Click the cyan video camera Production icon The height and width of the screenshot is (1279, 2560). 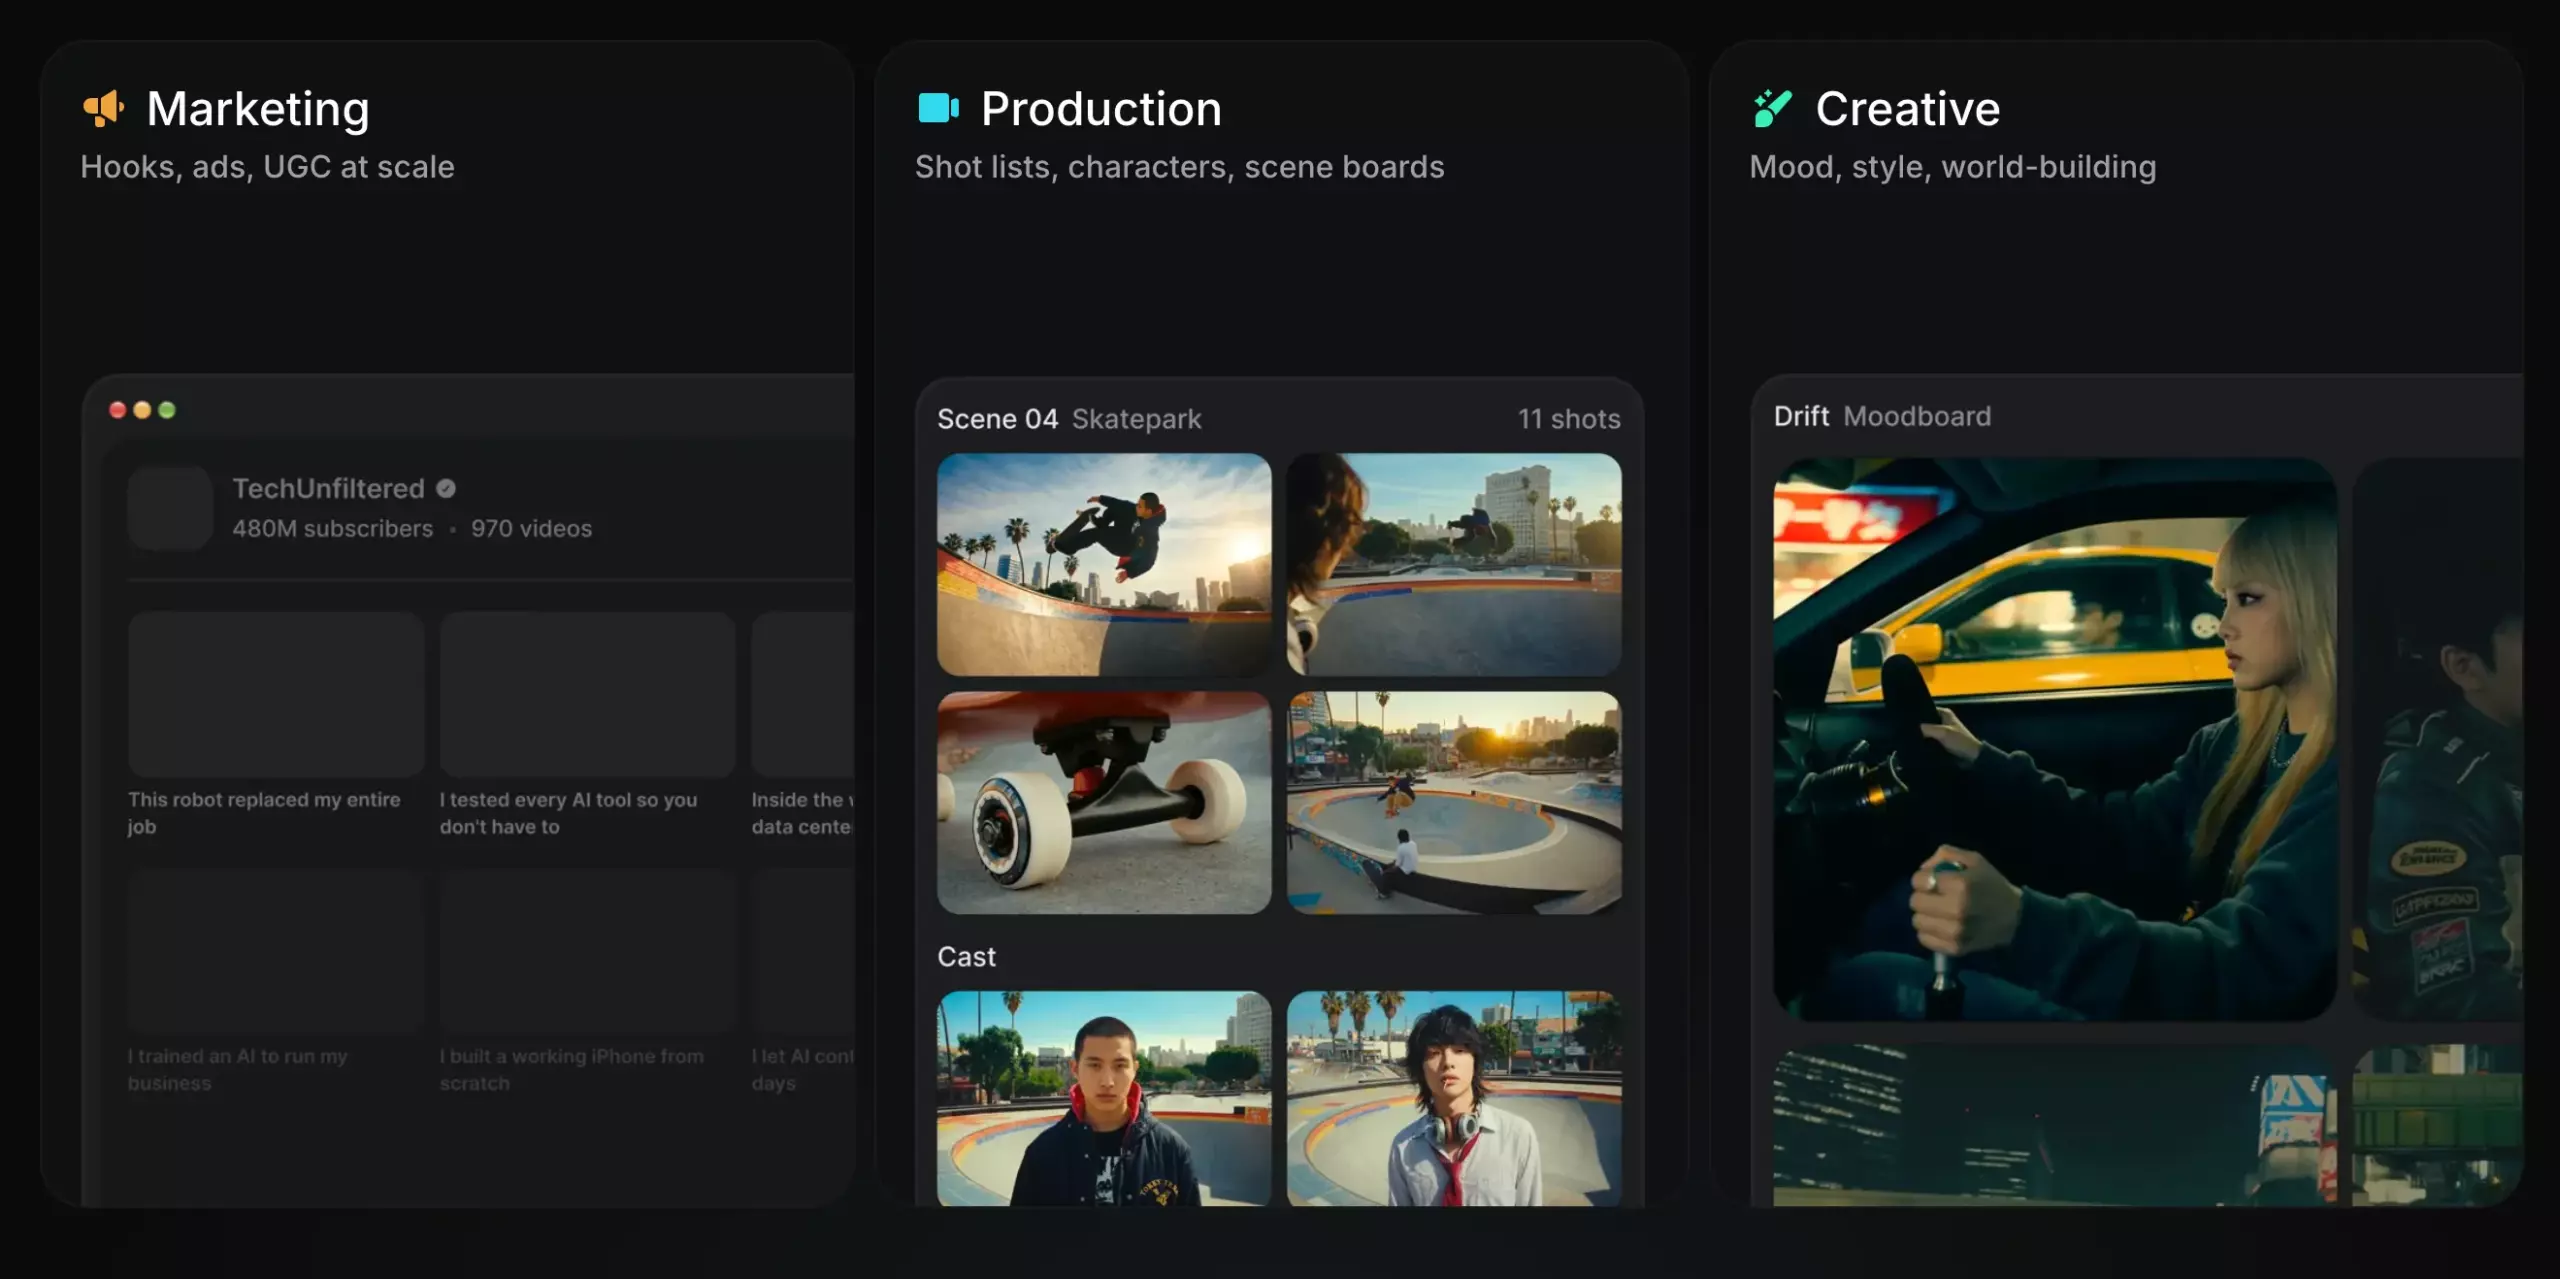pos(938,107)
